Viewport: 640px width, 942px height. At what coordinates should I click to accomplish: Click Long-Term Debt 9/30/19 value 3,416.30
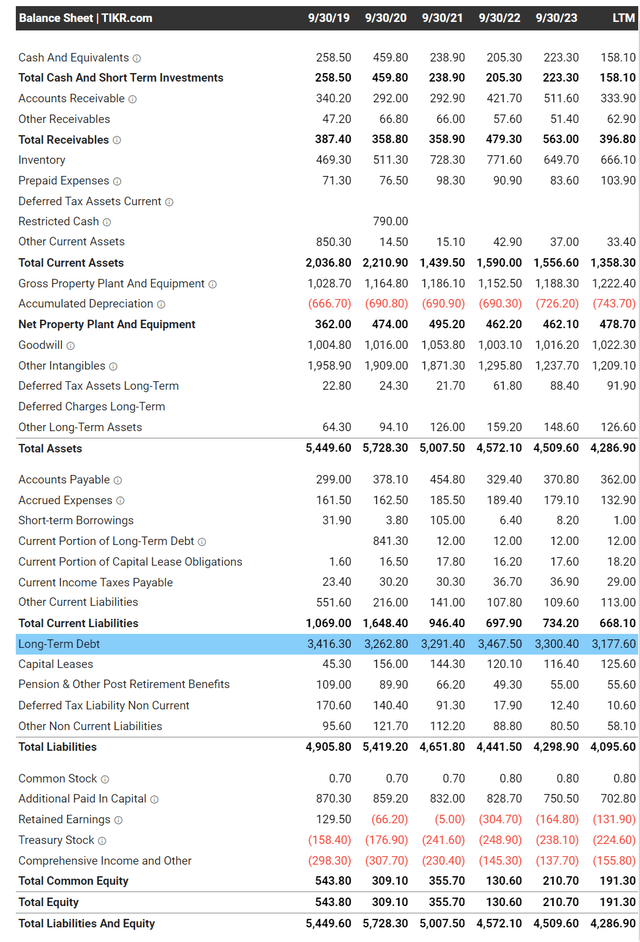pos(329,644)
